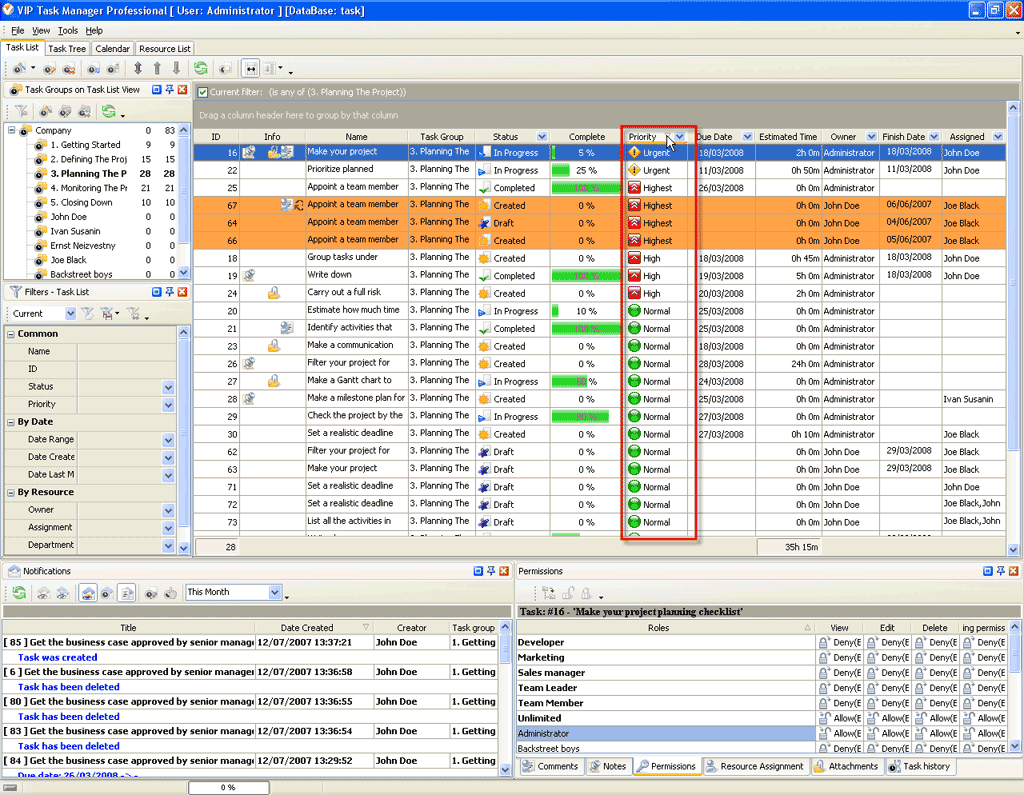This screenshot has height=795, width=1024.
Task: Click the double-headed vertical arrow toolbar icon
Action: (138, 68)
